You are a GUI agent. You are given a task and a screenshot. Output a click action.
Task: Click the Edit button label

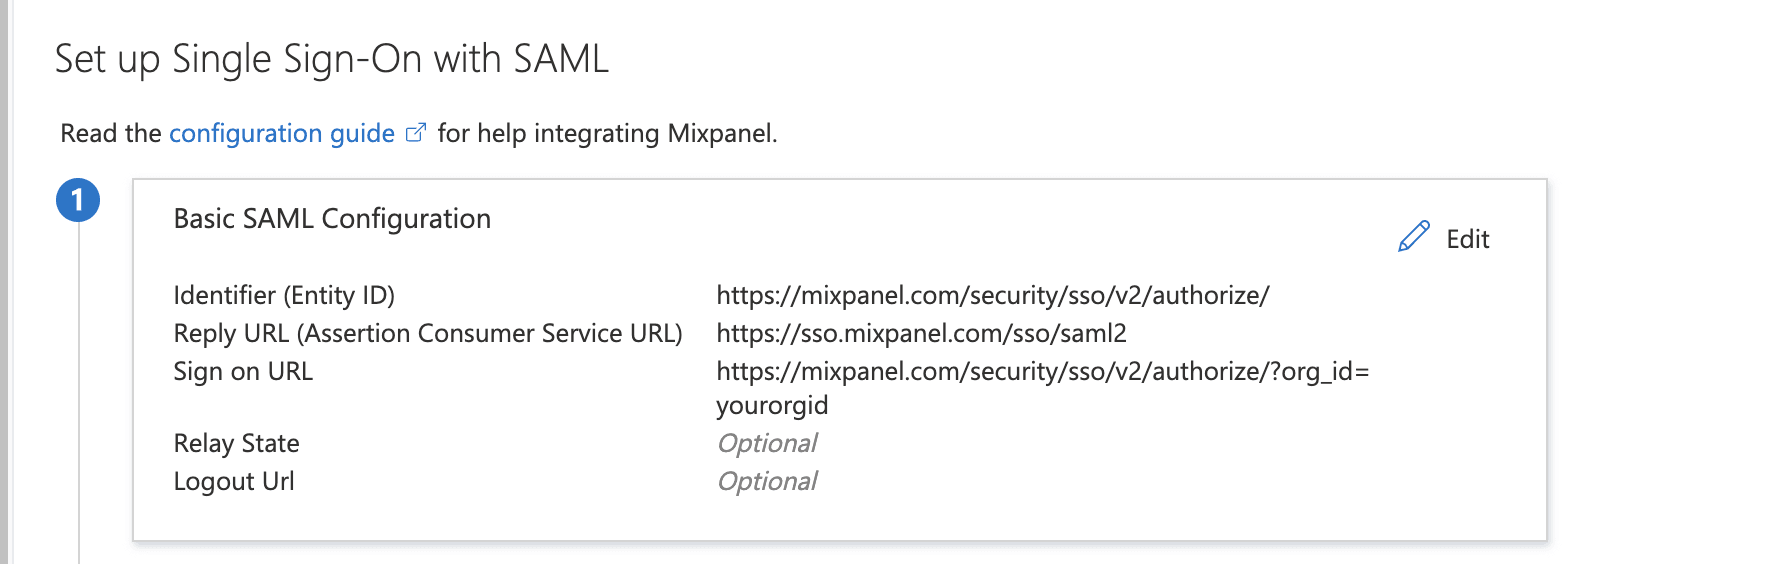pyautogui.click(x=1467, y=239)
